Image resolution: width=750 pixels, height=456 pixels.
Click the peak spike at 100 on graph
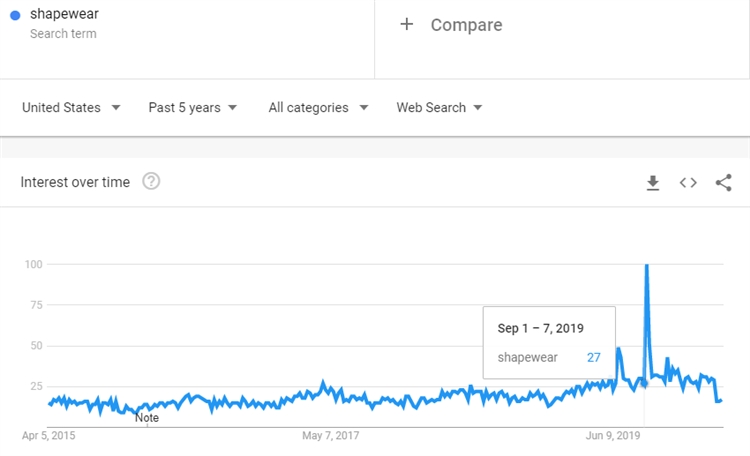pos(647,266)
